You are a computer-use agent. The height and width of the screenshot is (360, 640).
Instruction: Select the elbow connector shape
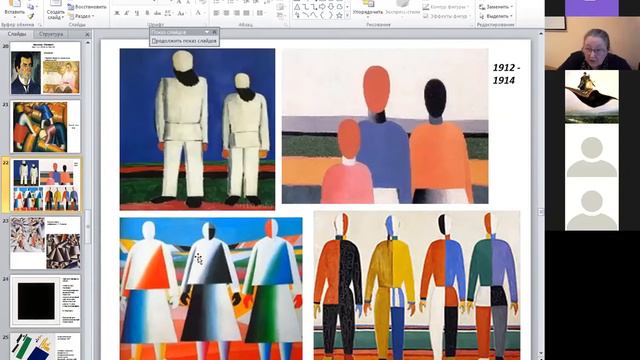coord(305,7)
